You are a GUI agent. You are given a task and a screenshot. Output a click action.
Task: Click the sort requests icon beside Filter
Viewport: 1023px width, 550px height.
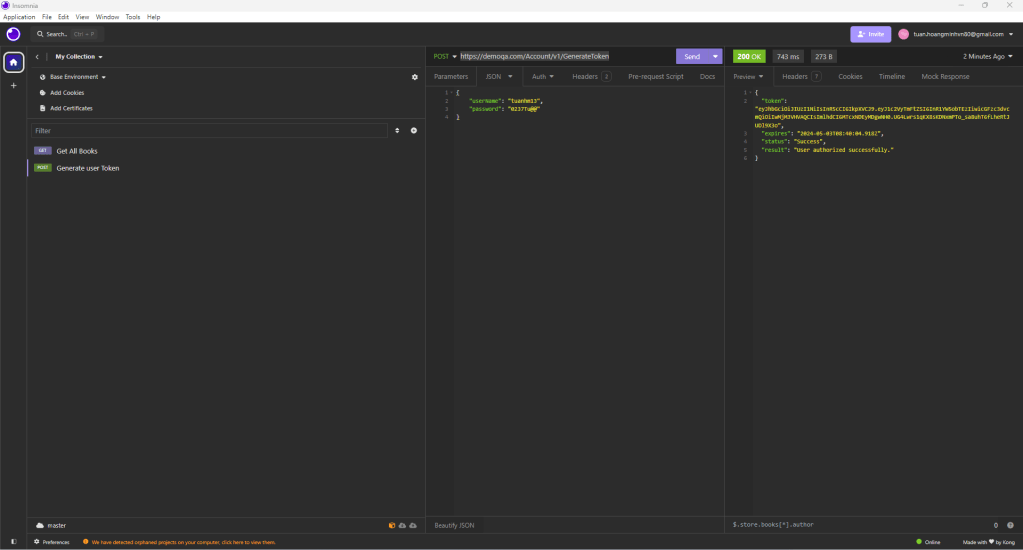click(x=397, y=131)
